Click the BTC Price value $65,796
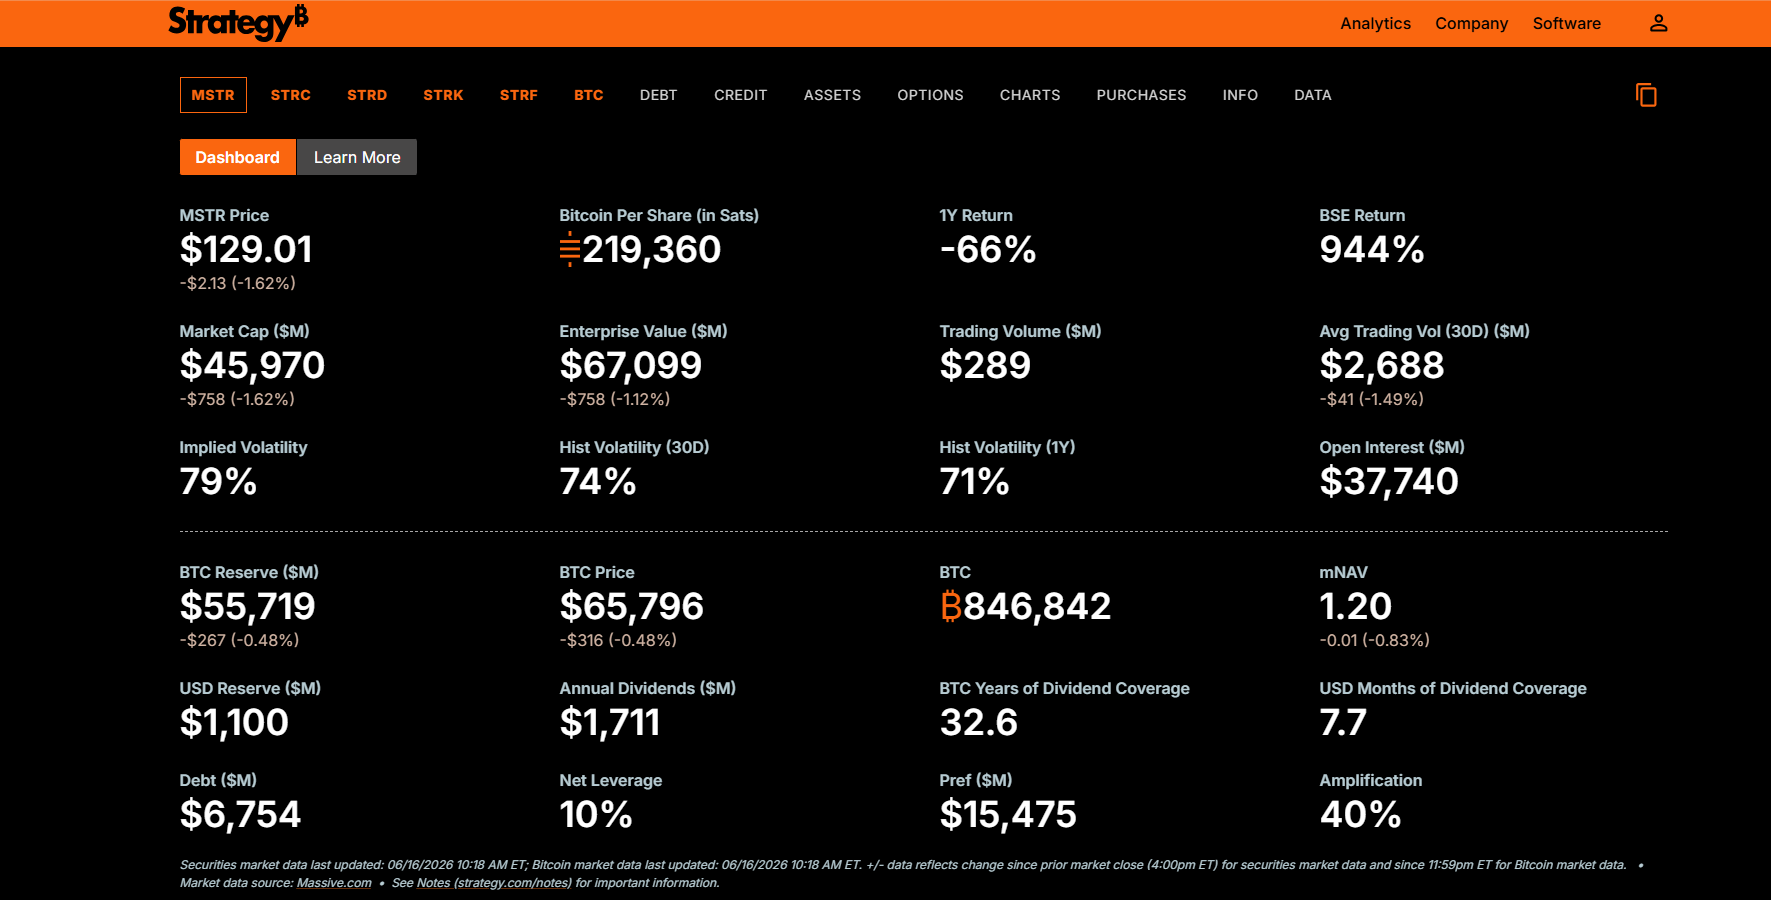This screenshot has width=1771, height=900. tap(632, 606)
